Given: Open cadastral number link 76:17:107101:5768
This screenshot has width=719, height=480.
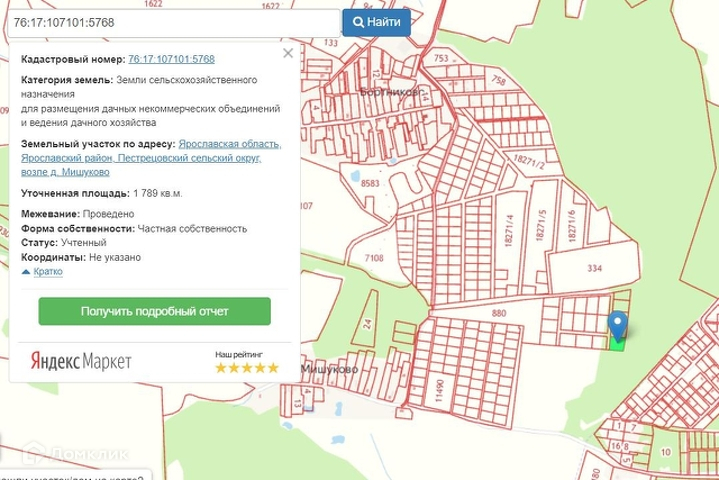Looking at the screenshot, I should (171, 59).
